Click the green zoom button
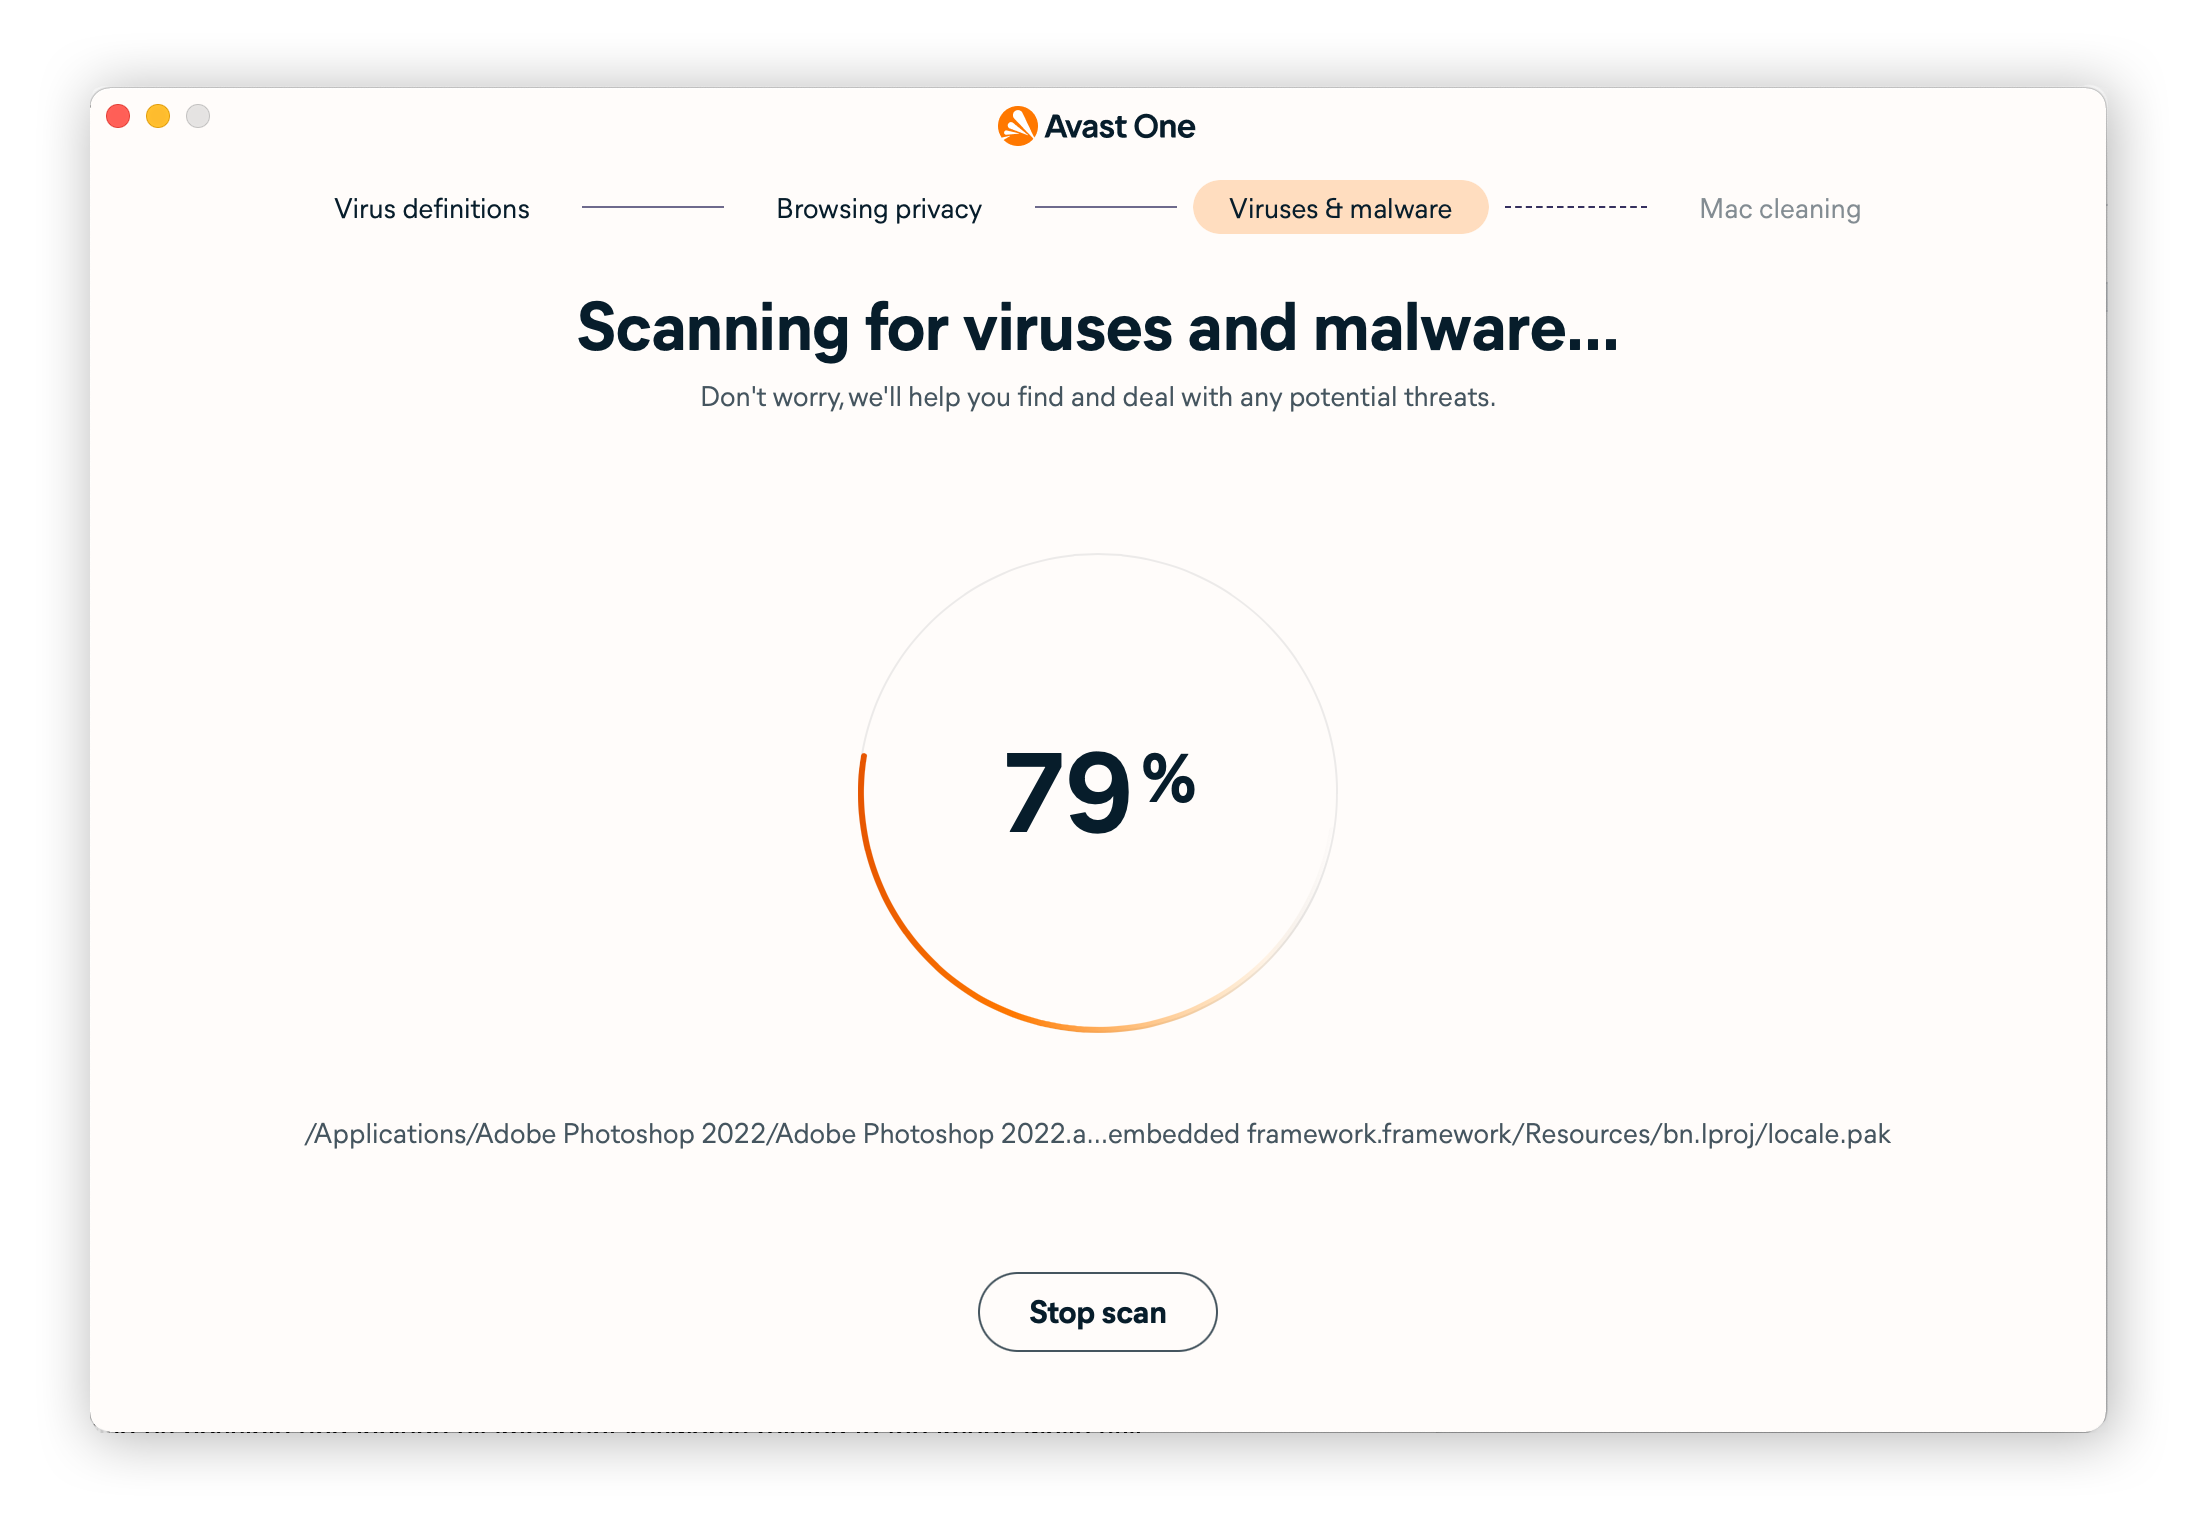Screen dimensions: 2207x1531 [x=198, y=117]
